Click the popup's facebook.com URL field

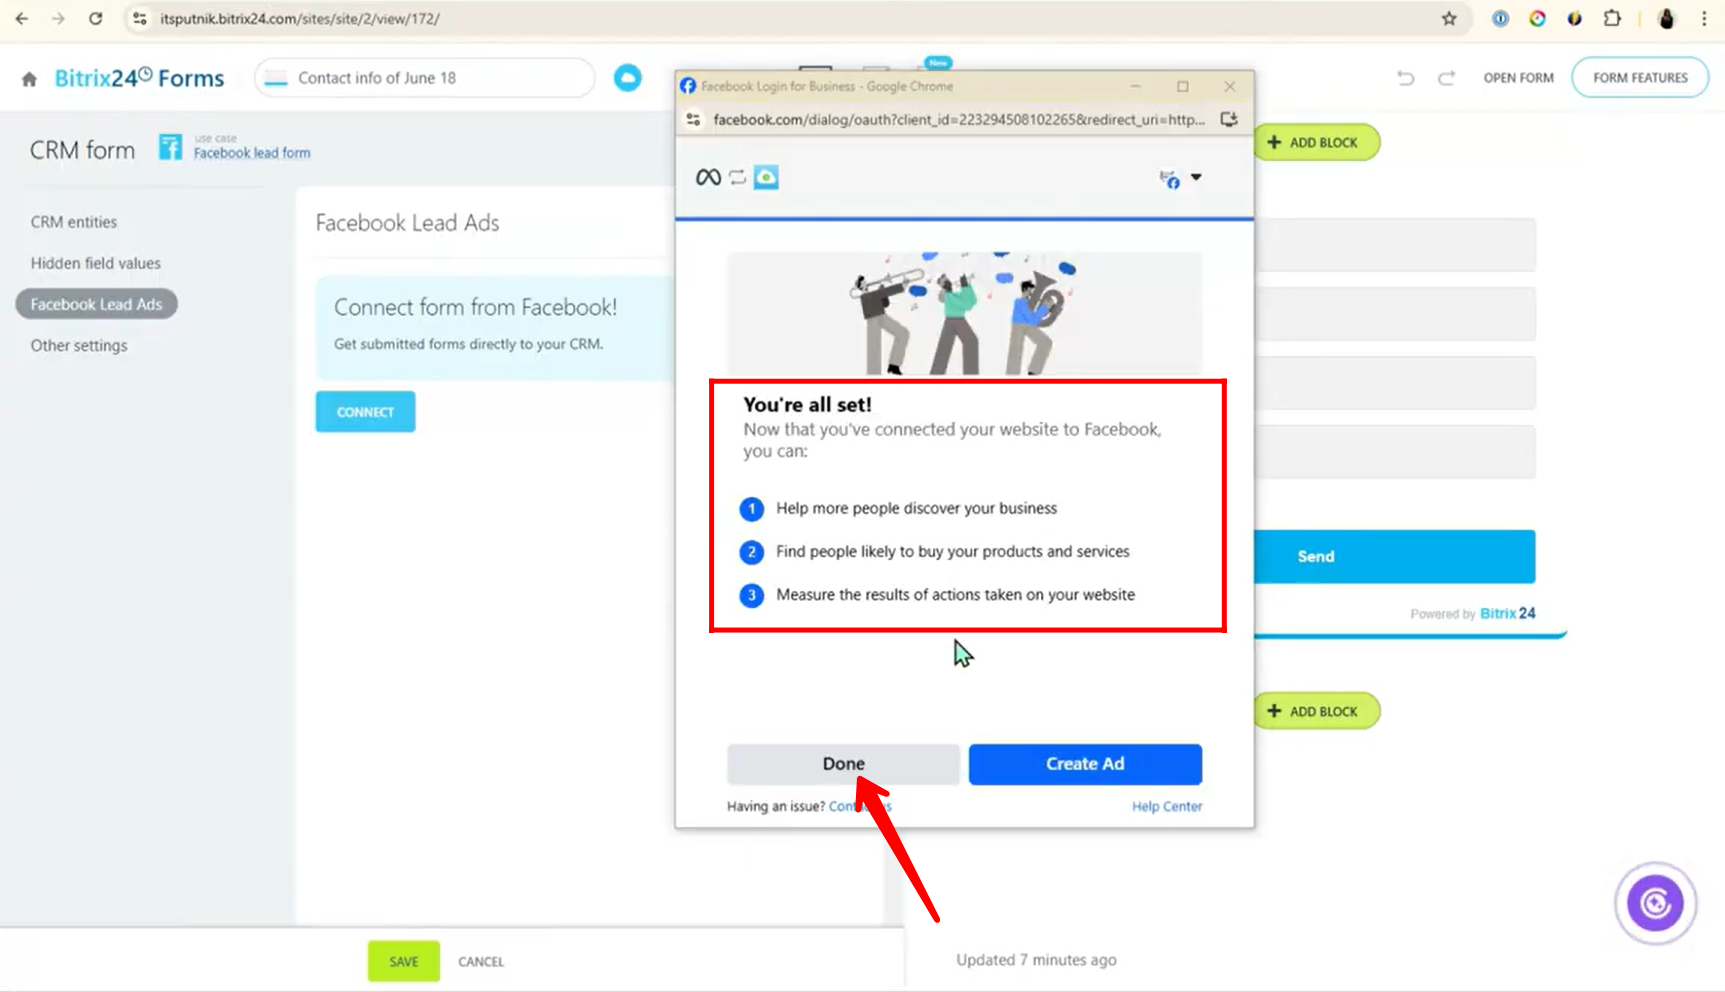click(x=959, y=120)
